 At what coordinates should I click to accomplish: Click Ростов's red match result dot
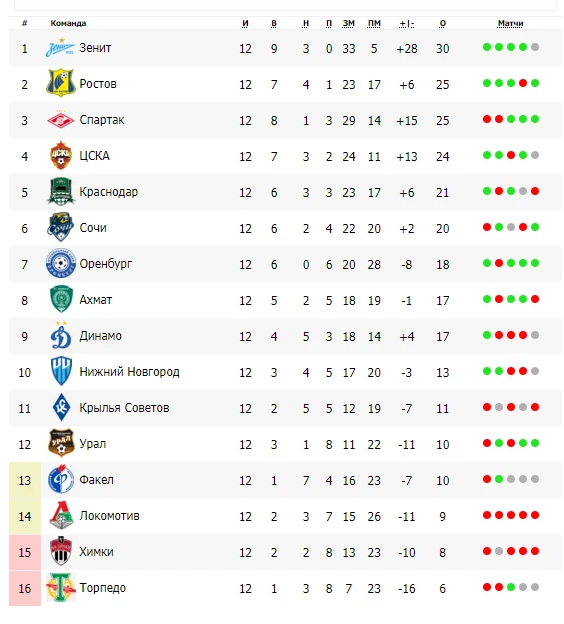[x=523, y=83]
